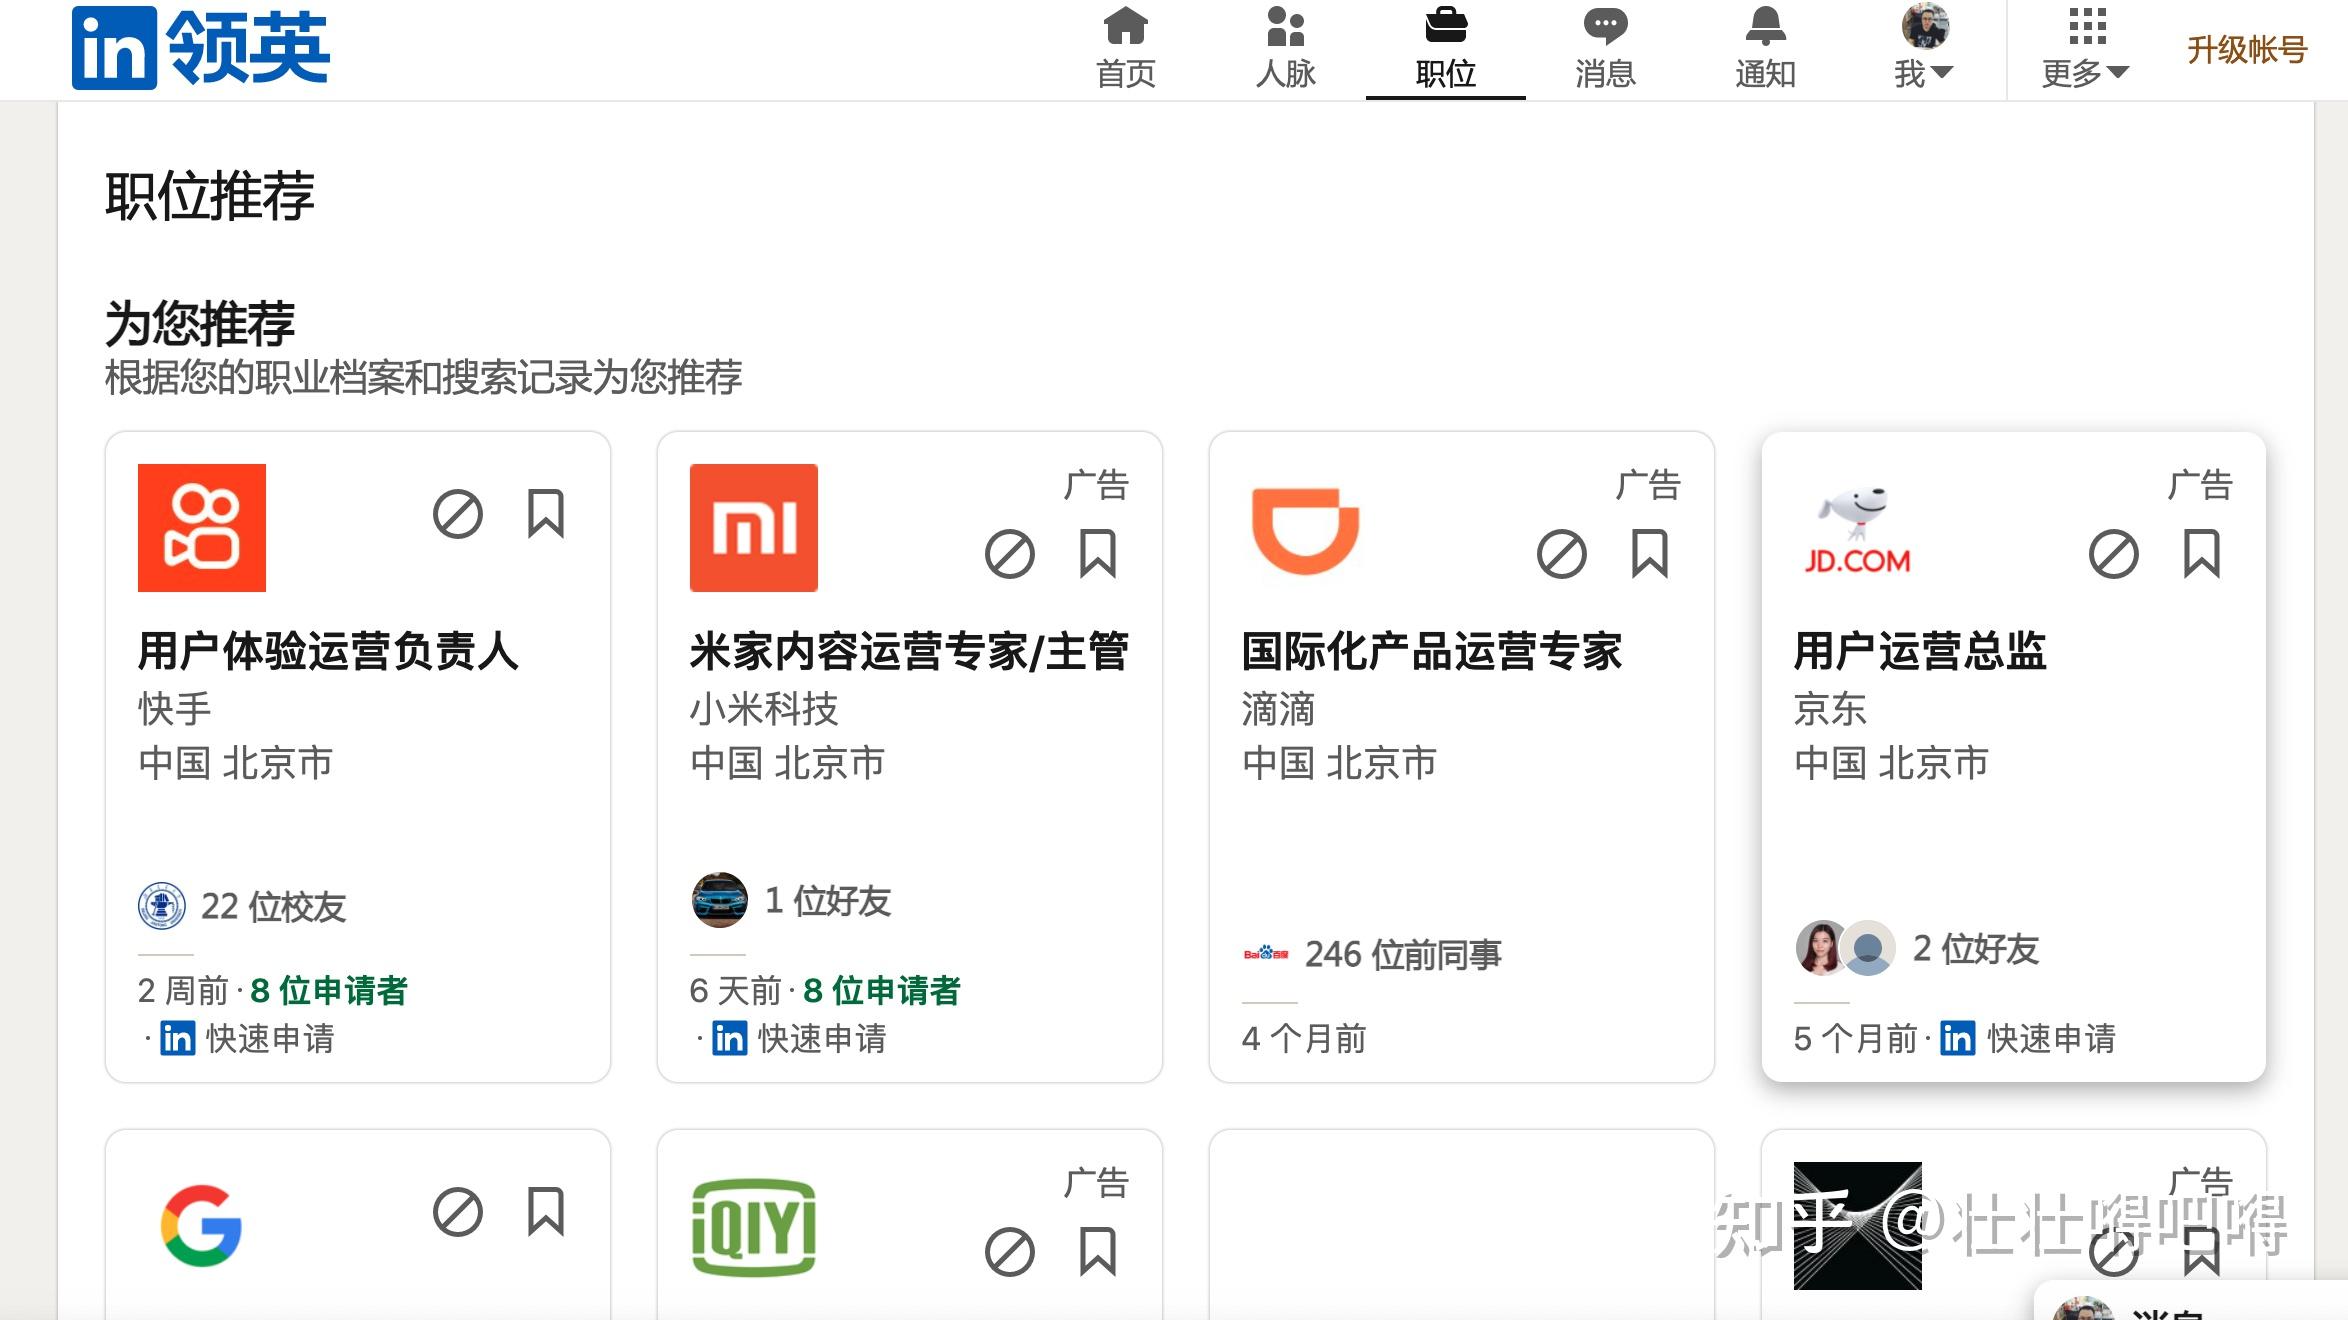Hide the 滴滴 job with the not-interested icon
Screen dimensions: 2348x1320
click(1562, 554)
